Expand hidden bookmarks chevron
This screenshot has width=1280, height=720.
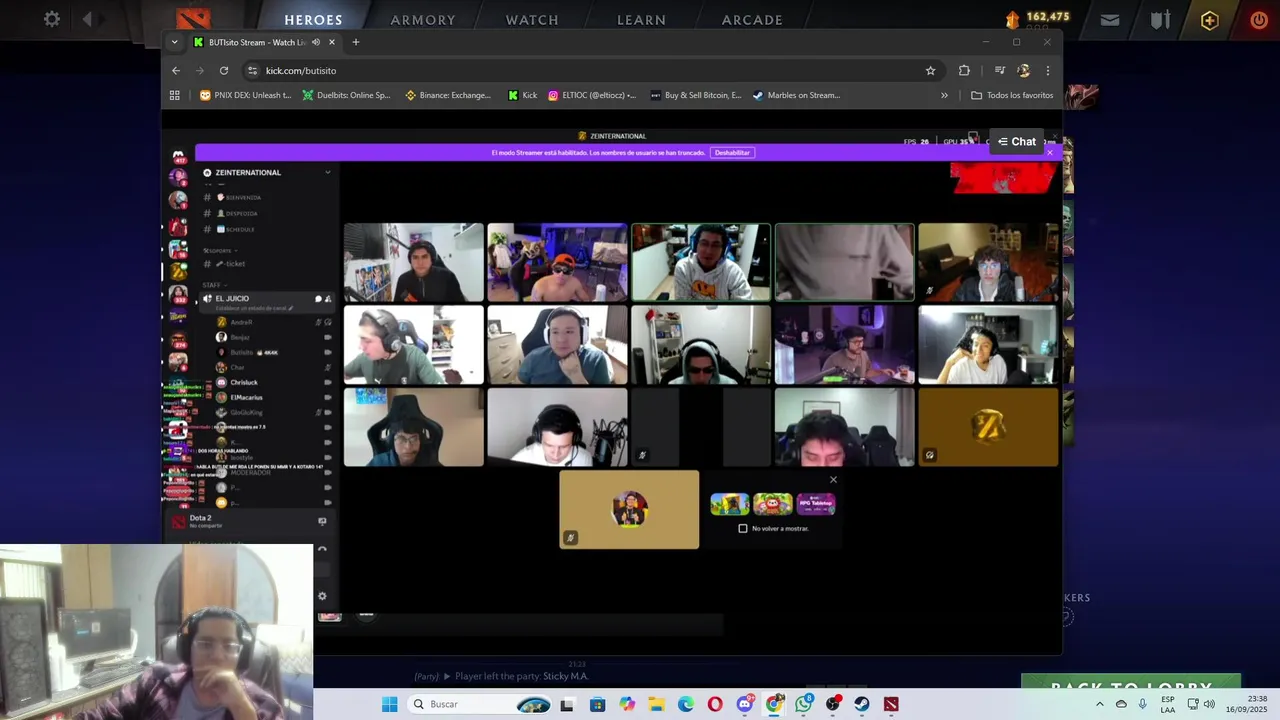(x=944, y=95)
